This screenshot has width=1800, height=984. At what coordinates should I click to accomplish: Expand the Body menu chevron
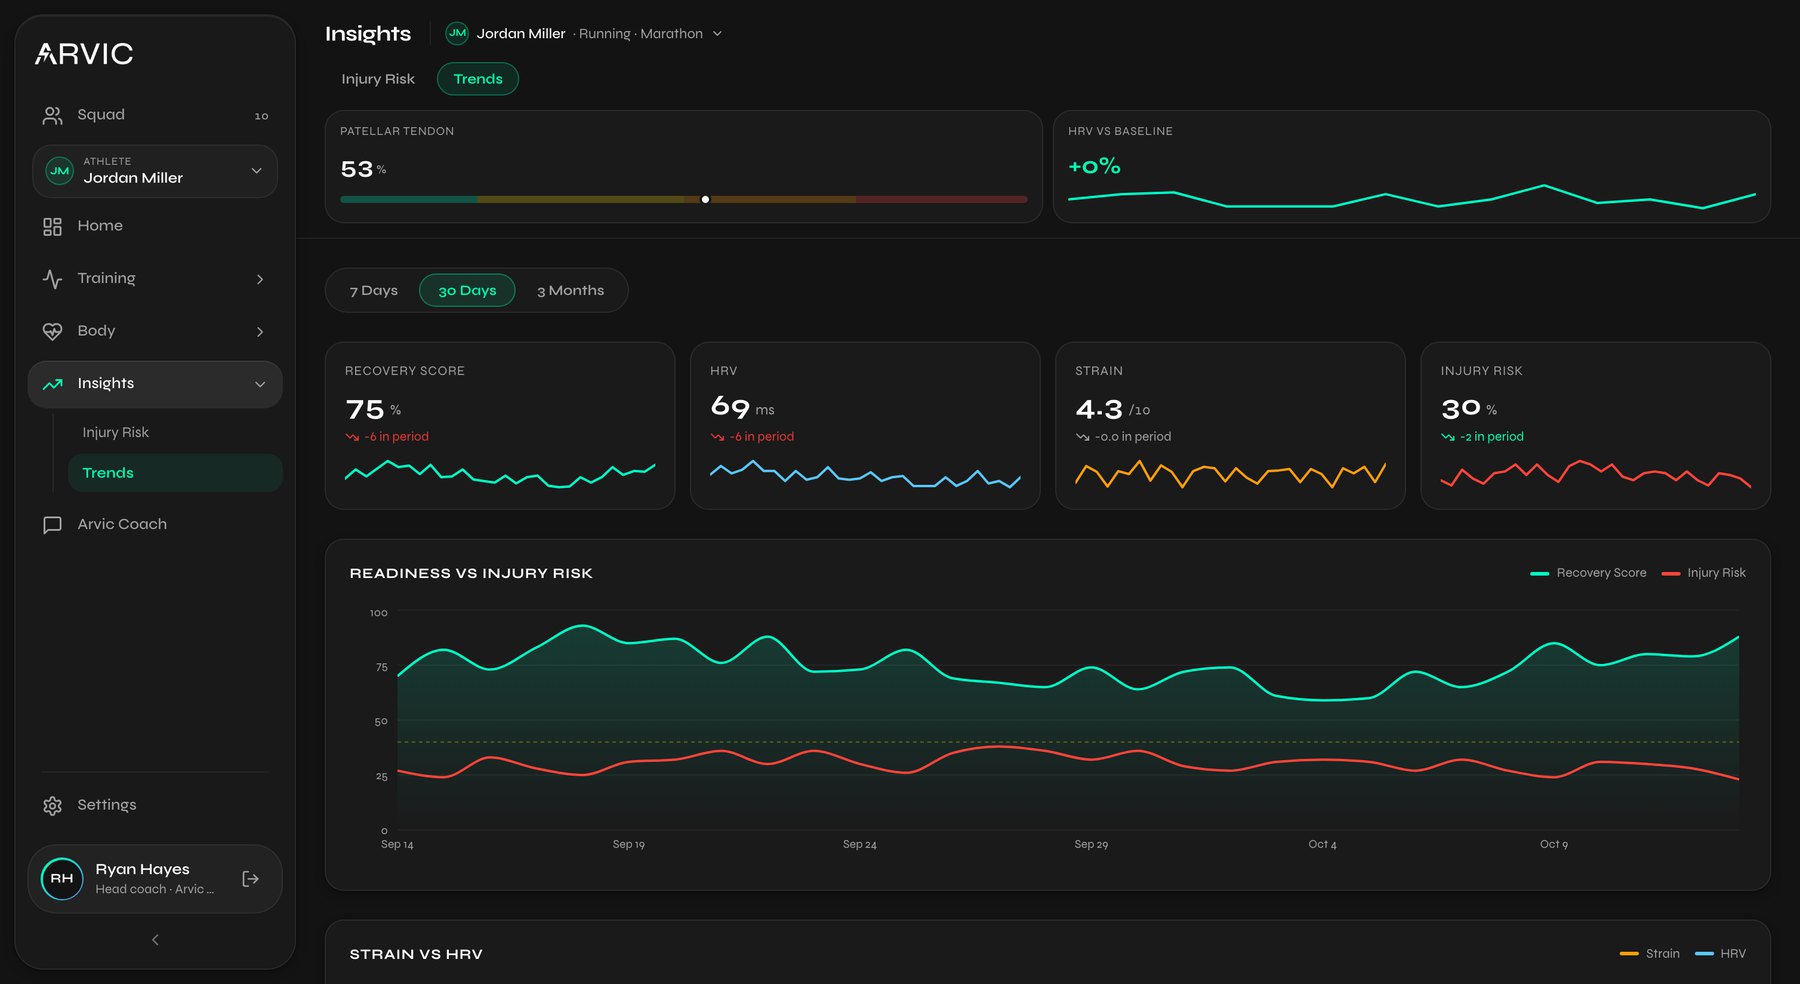tap(260, 332)
